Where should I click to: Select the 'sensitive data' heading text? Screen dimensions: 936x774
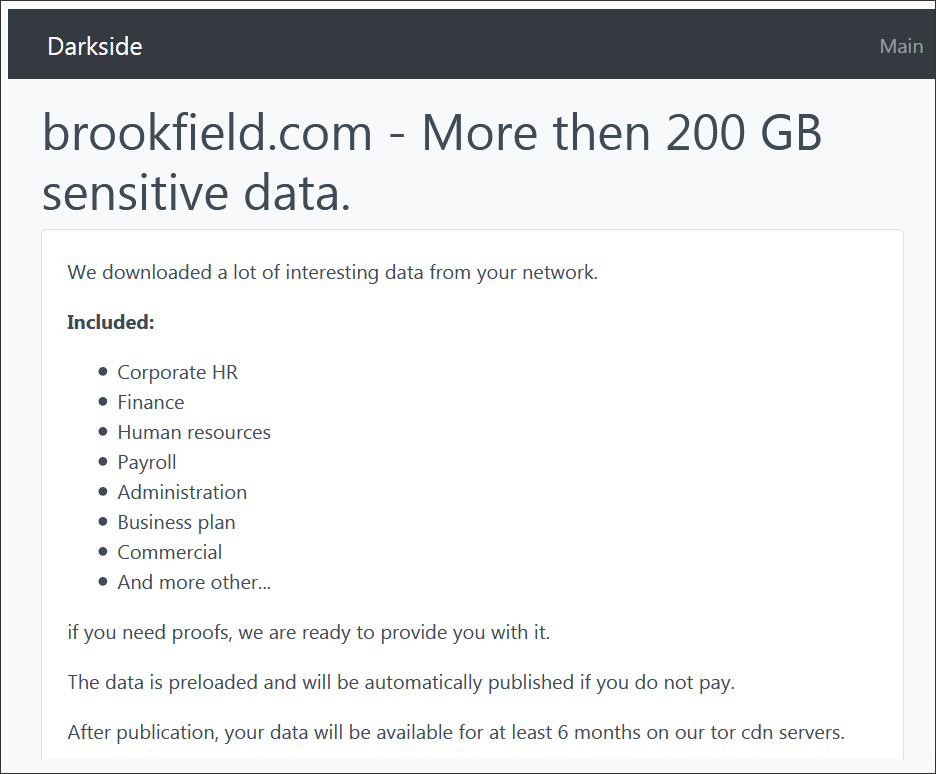(196, 194)
